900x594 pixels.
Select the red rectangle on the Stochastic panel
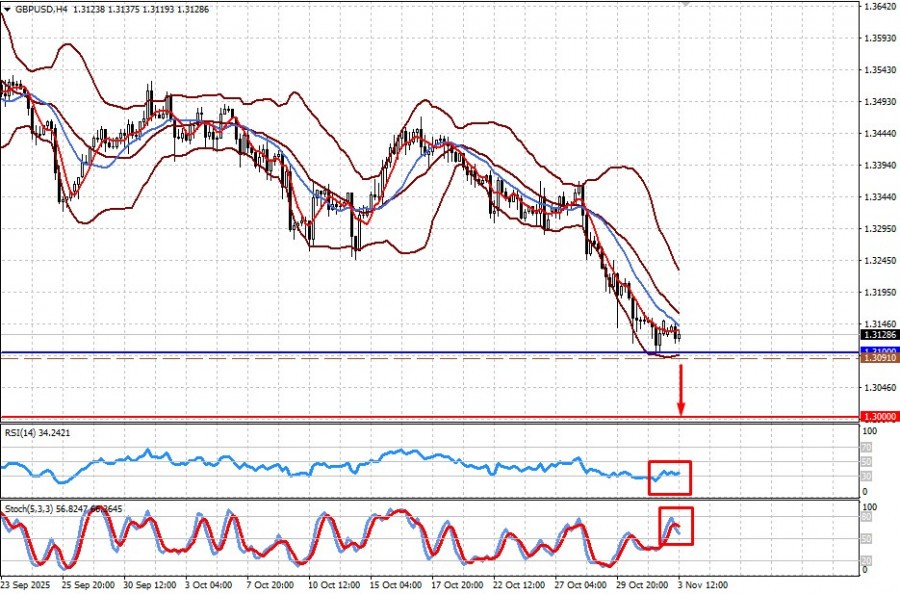tap(675, 526)
